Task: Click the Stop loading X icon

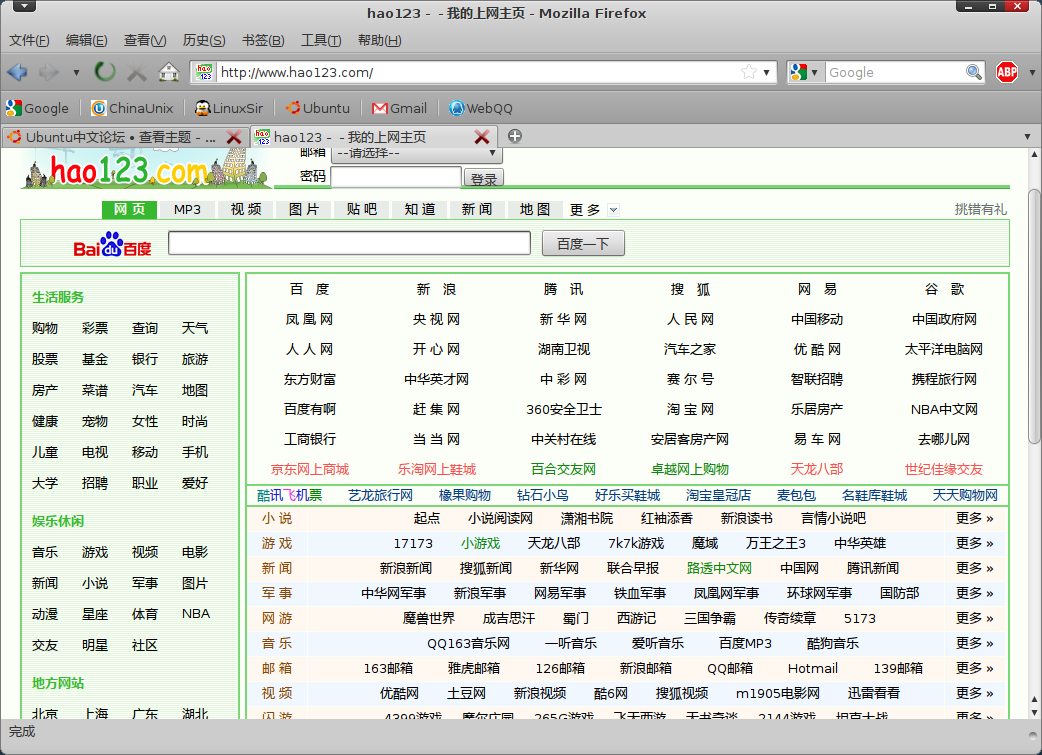Action: 136,72
